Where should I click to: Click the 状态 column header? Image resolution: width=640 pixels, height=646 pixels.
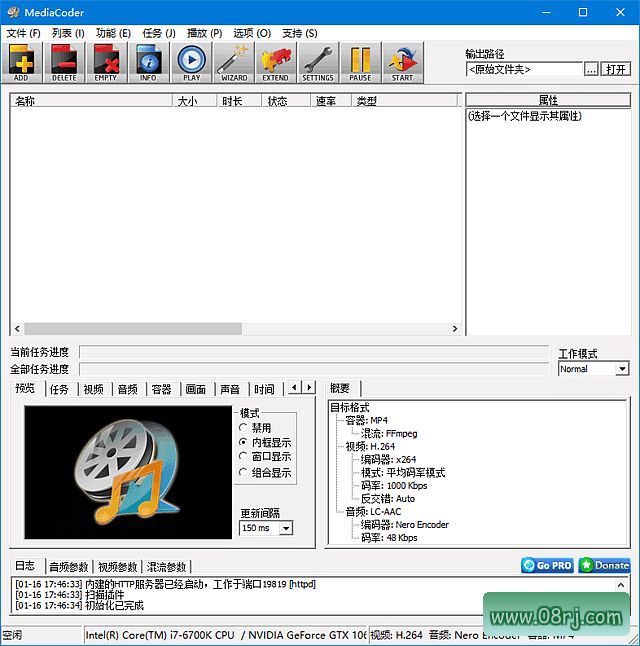point(286,101)
